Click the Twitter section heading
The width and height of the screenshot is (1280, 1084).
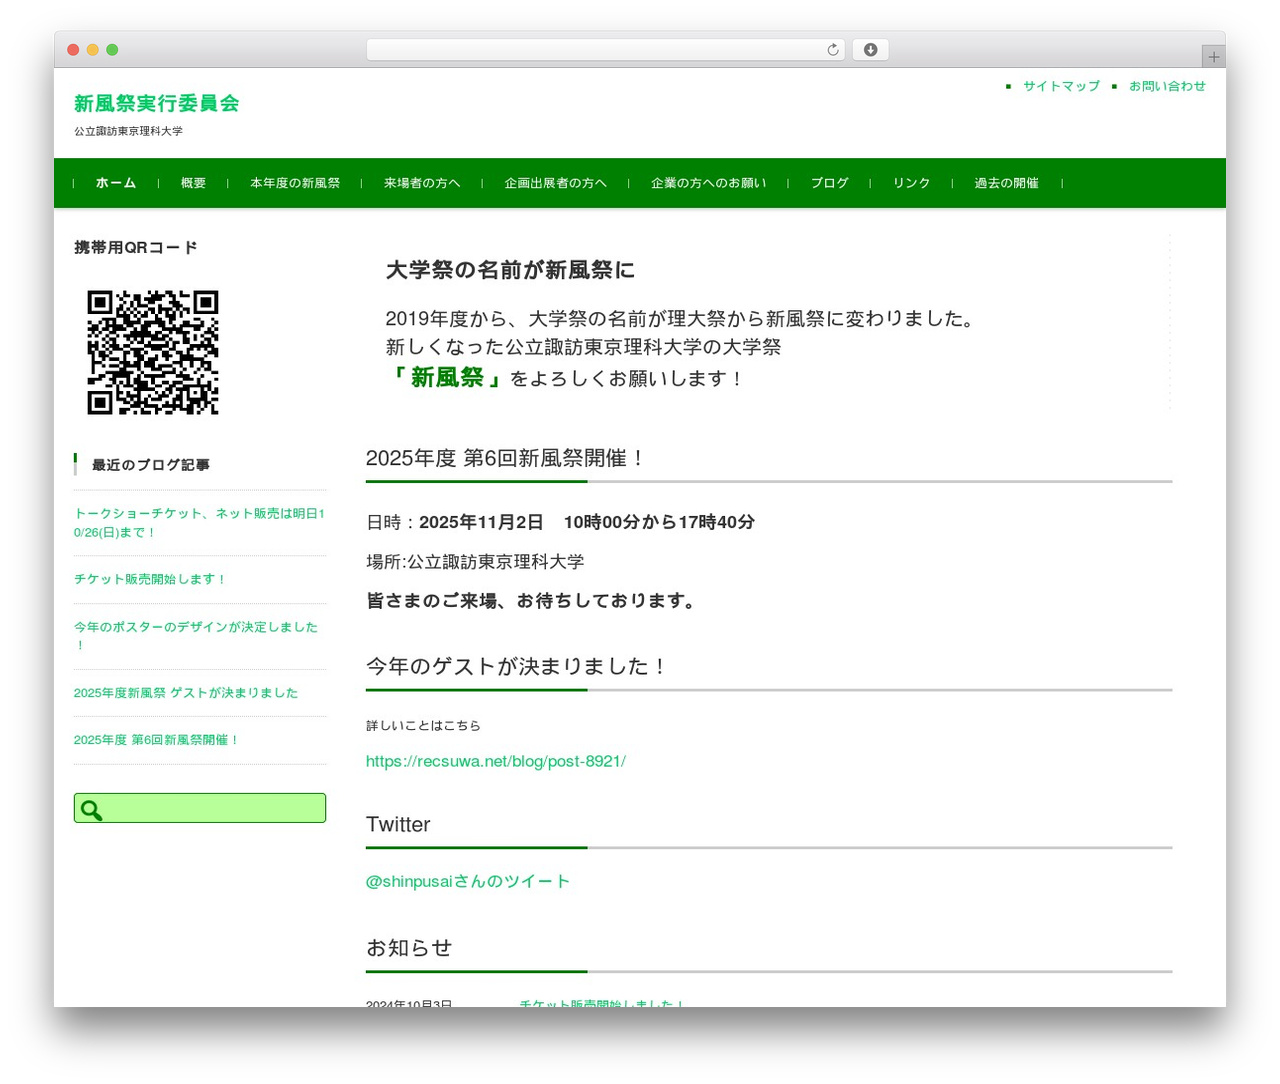398,824
